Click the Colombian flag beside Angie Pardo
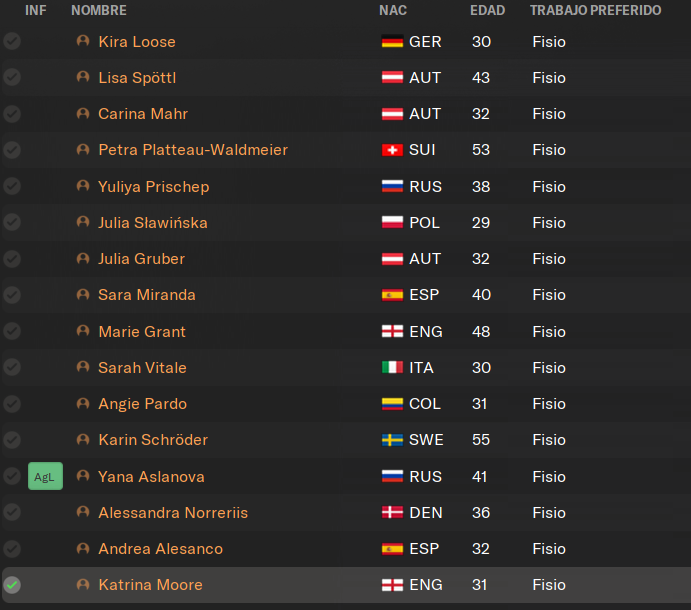 (392, 404)
